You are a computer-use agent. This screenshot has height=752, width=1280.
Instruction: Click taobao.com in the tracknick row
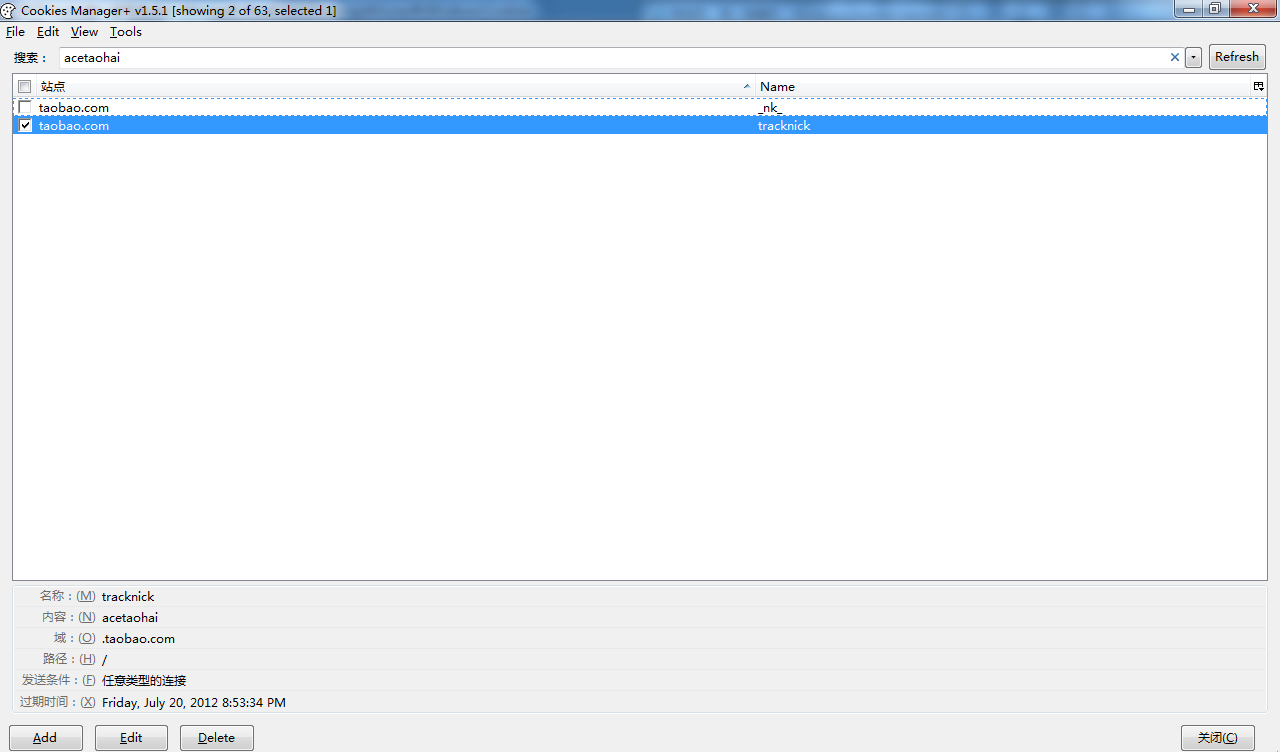coord(74,126)
